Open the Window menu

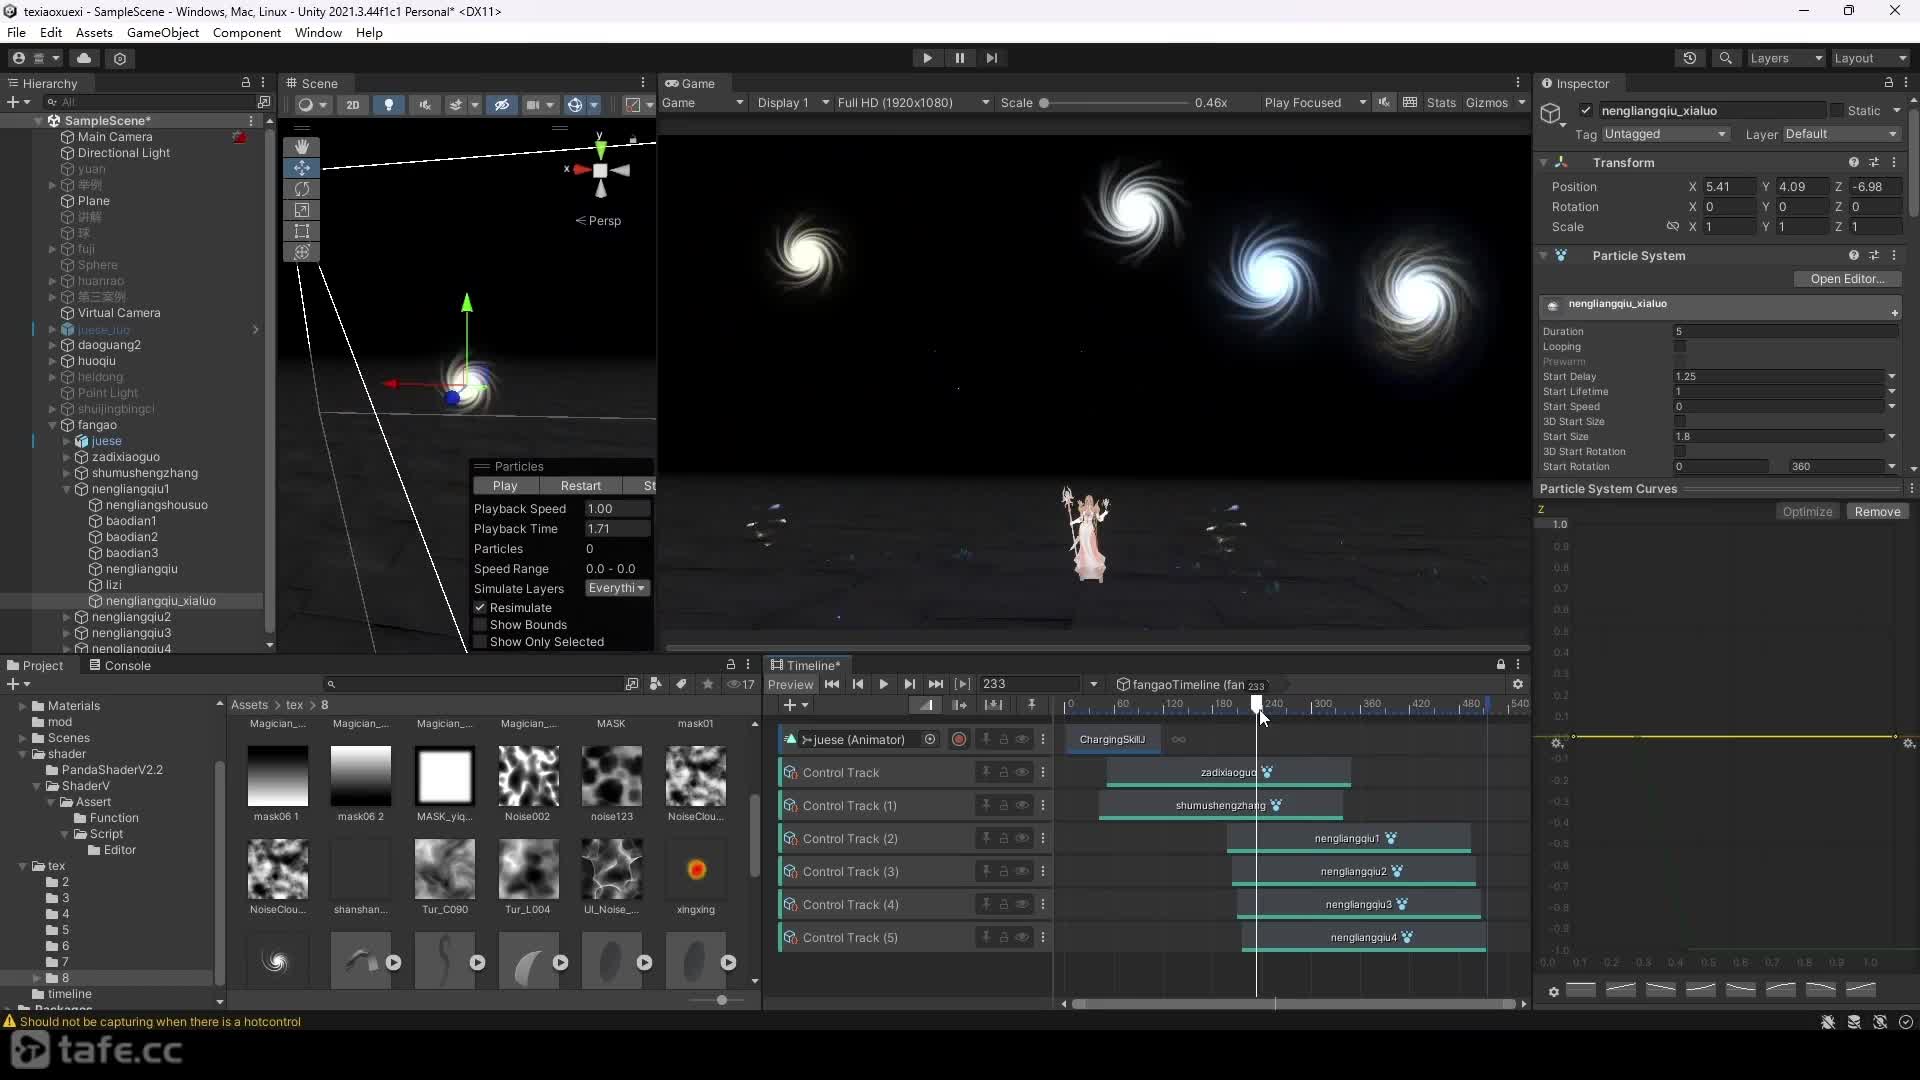coord(318,33)
